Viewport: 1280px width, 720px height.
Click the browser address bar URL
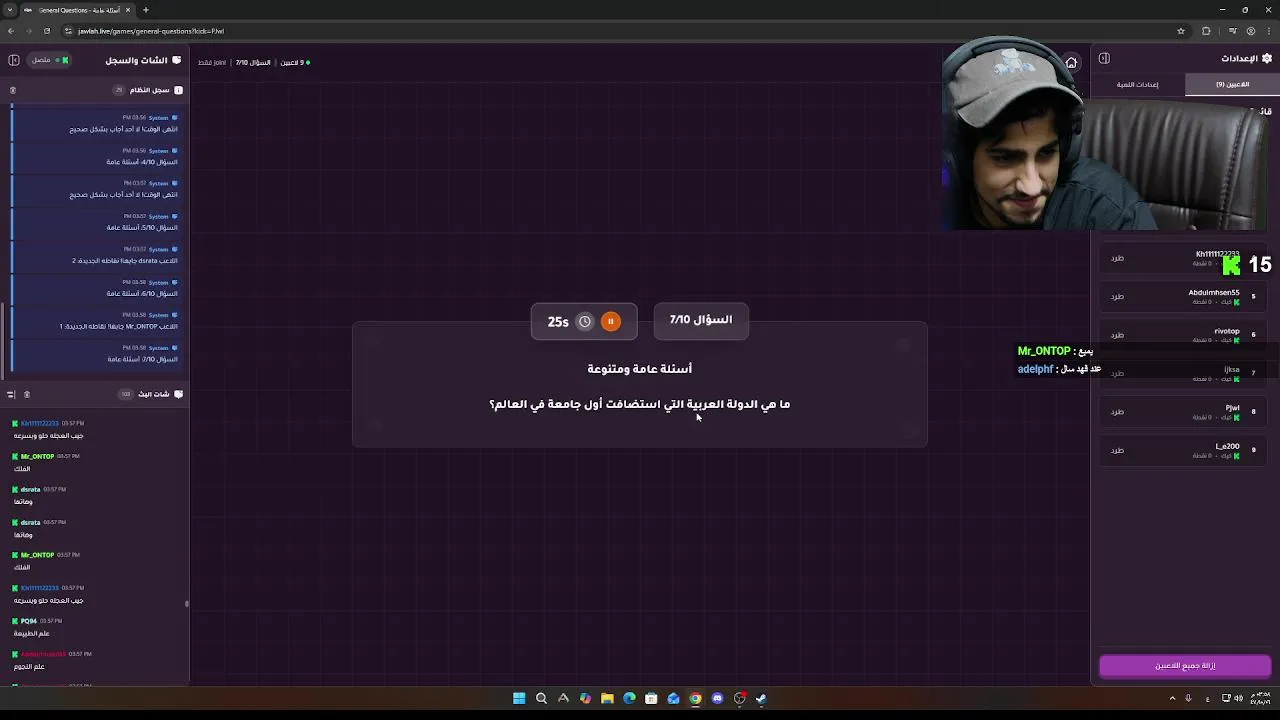click(150, 31)
